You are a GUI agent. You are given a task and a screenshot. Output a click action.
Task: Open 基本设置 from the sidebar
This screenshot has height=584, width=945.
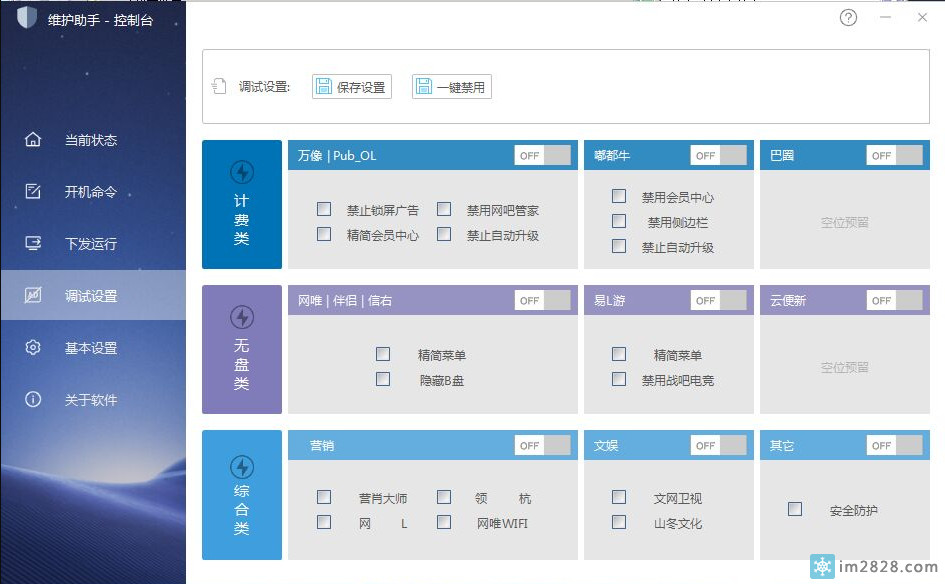[x=91, y=348]
